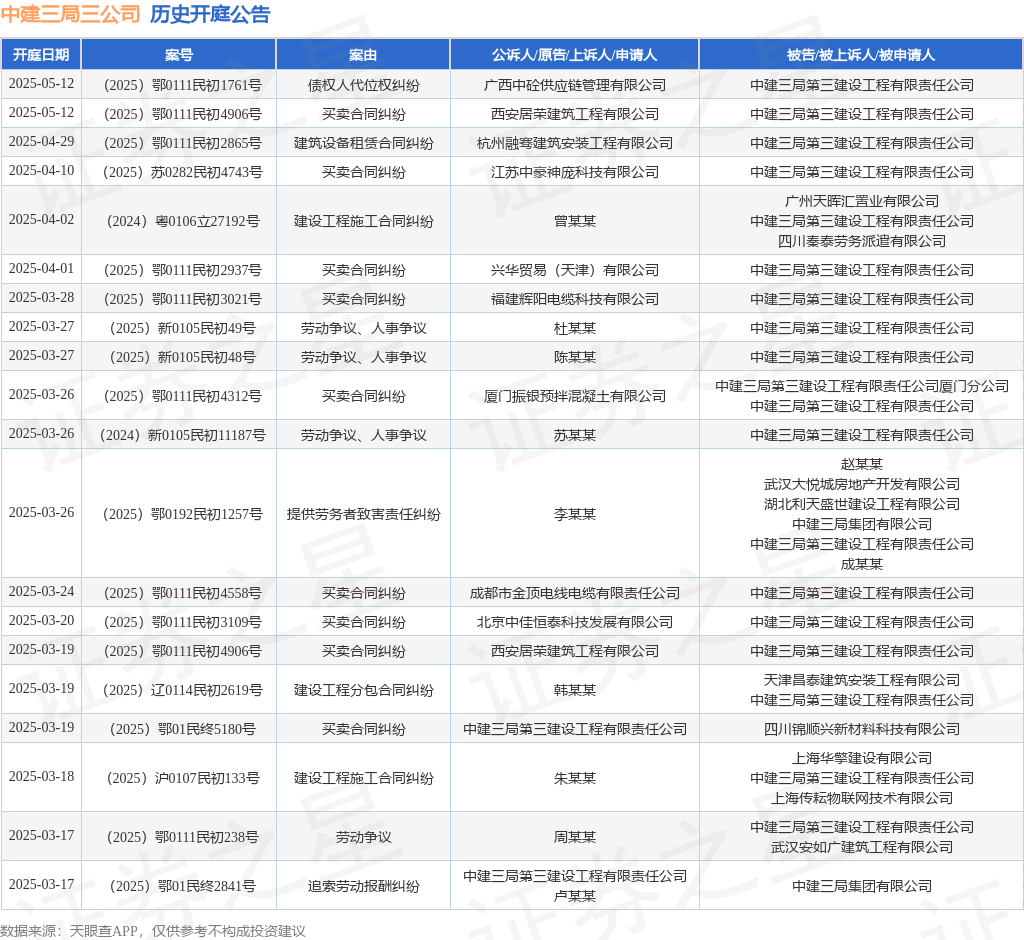
Task: Click the 开庭日期 column header
Action: (x=40, y=55)
